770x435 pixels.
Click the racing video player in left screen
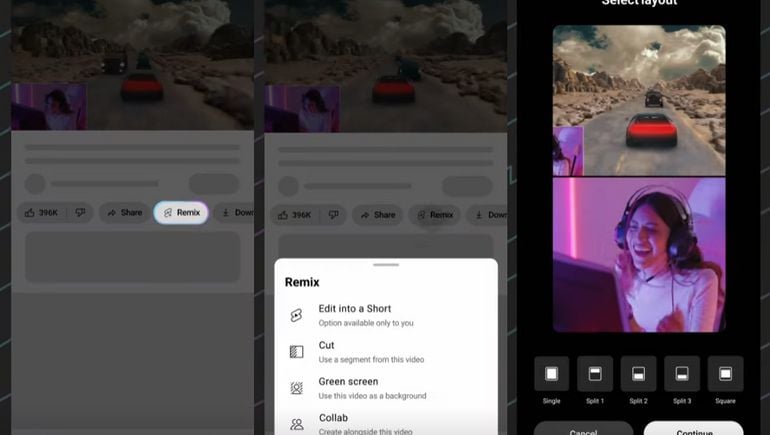coord(132,66)
